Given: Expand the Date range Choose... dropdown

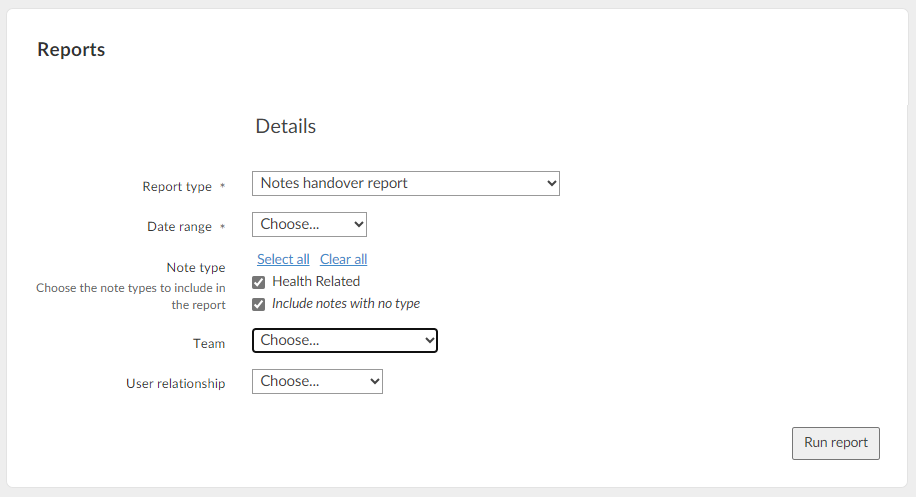Looking at the screenshot, I should (309, 224).
